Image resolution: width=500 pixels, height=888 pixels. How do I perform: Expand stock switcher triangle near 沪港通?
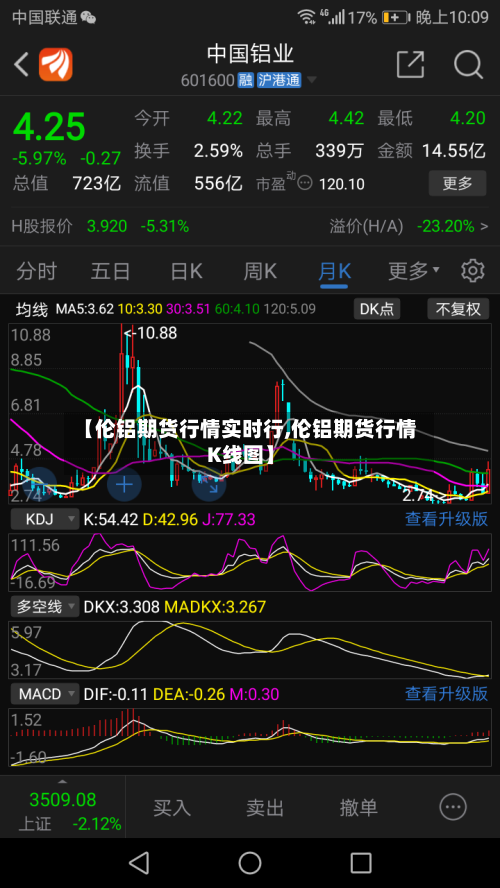[x=311, y=80]
